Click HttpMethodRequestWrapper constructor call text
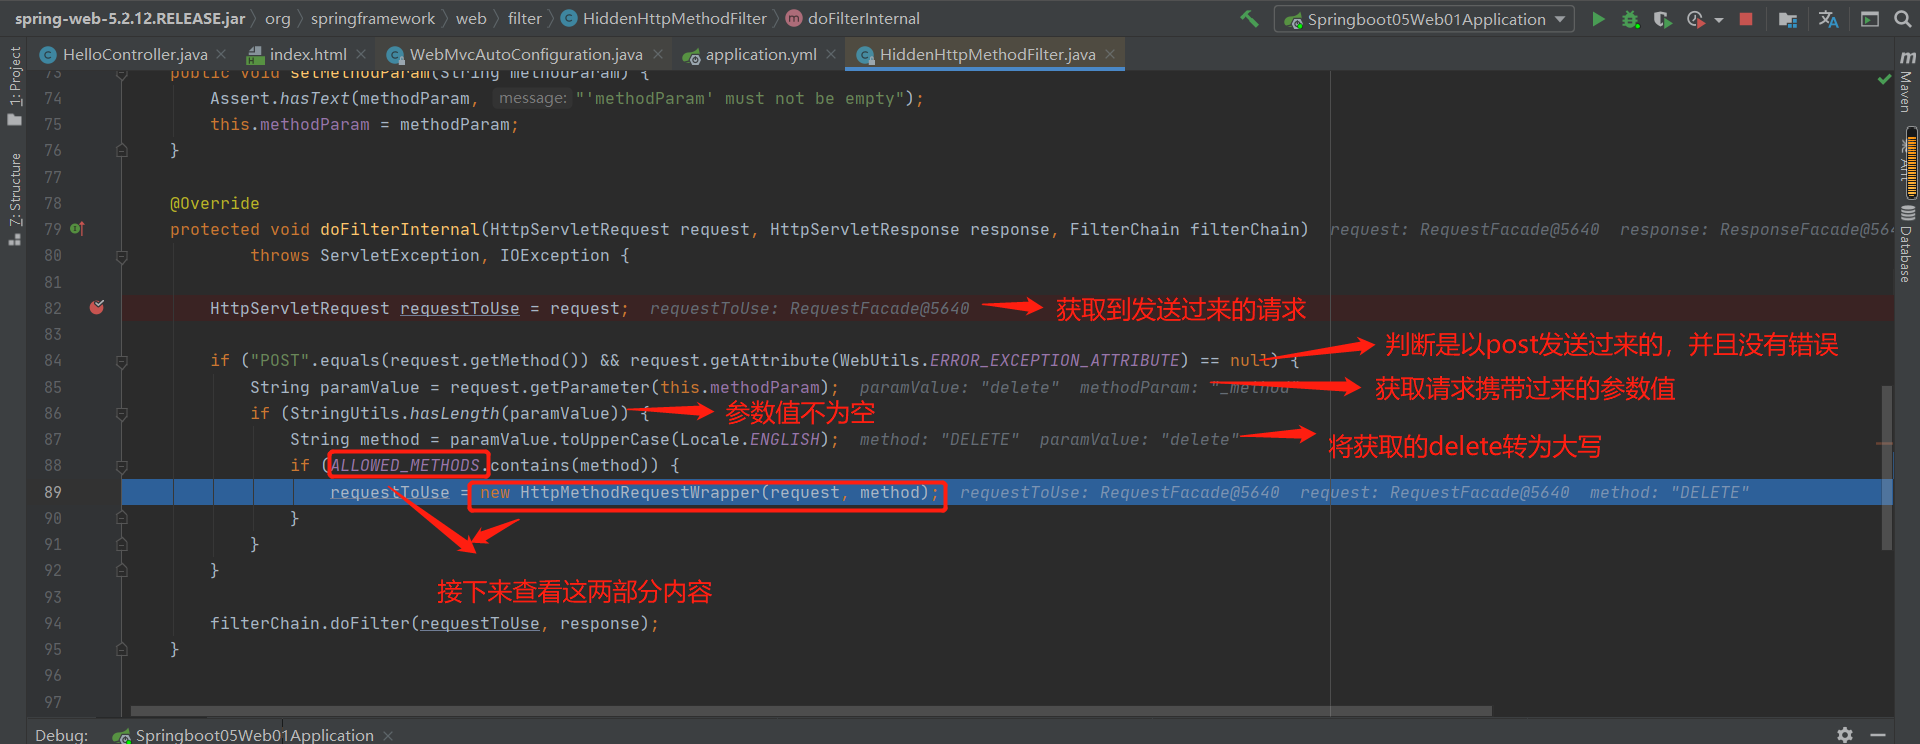This screenshot has width=1920, height=744. pyautogui.click(x=640, y=492)
